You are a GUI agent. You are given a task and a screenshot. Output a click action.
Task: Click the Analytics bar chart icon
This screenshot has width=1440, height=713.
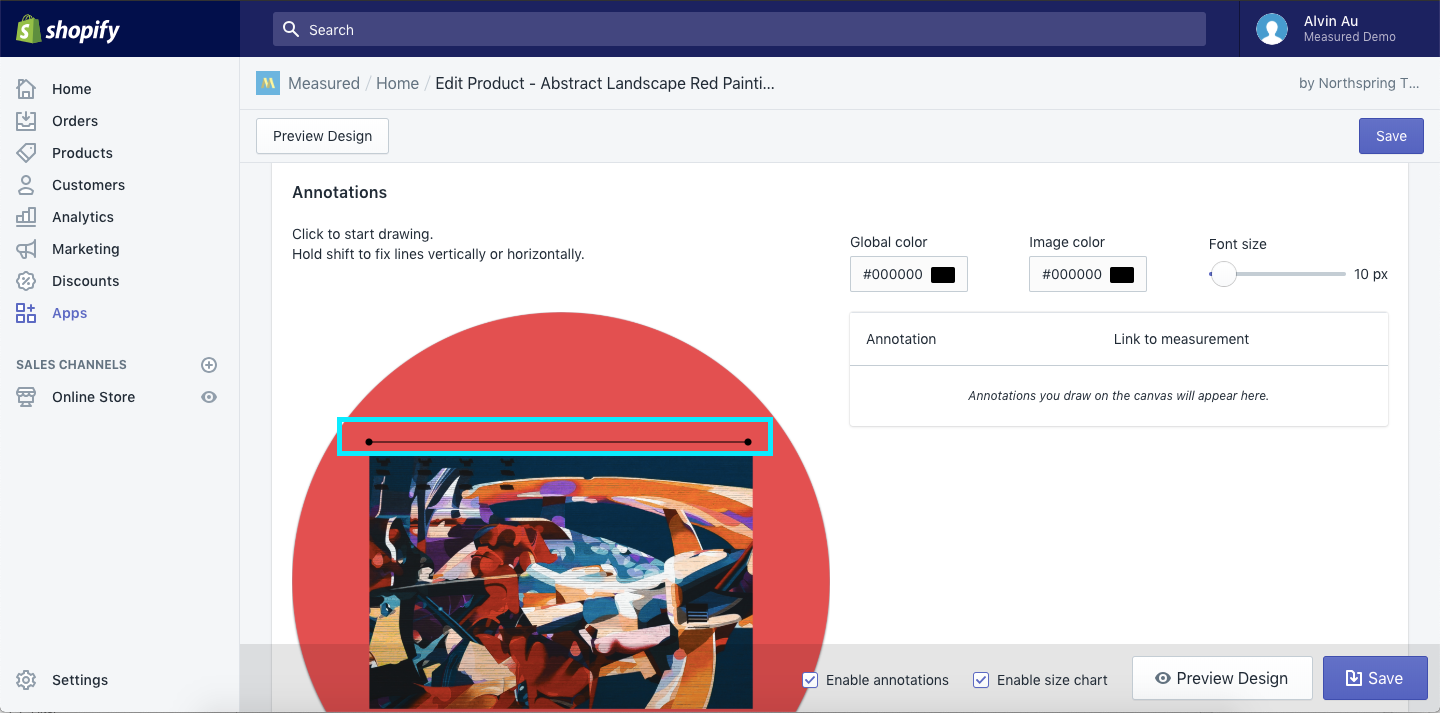click(26, 217)
